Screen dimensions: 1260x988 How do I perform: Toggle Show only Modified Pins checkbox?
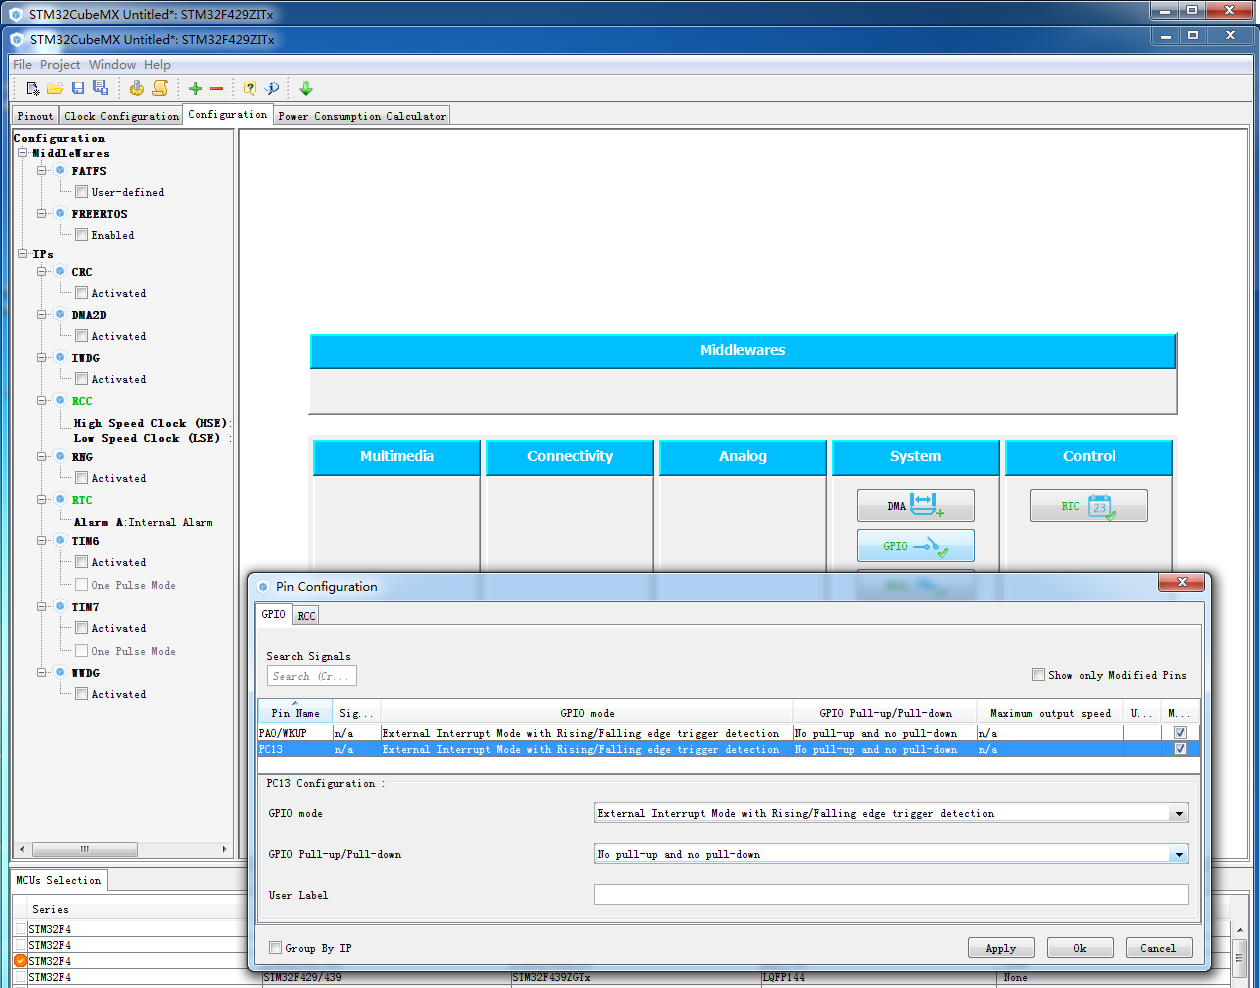tap(1038, 675)
